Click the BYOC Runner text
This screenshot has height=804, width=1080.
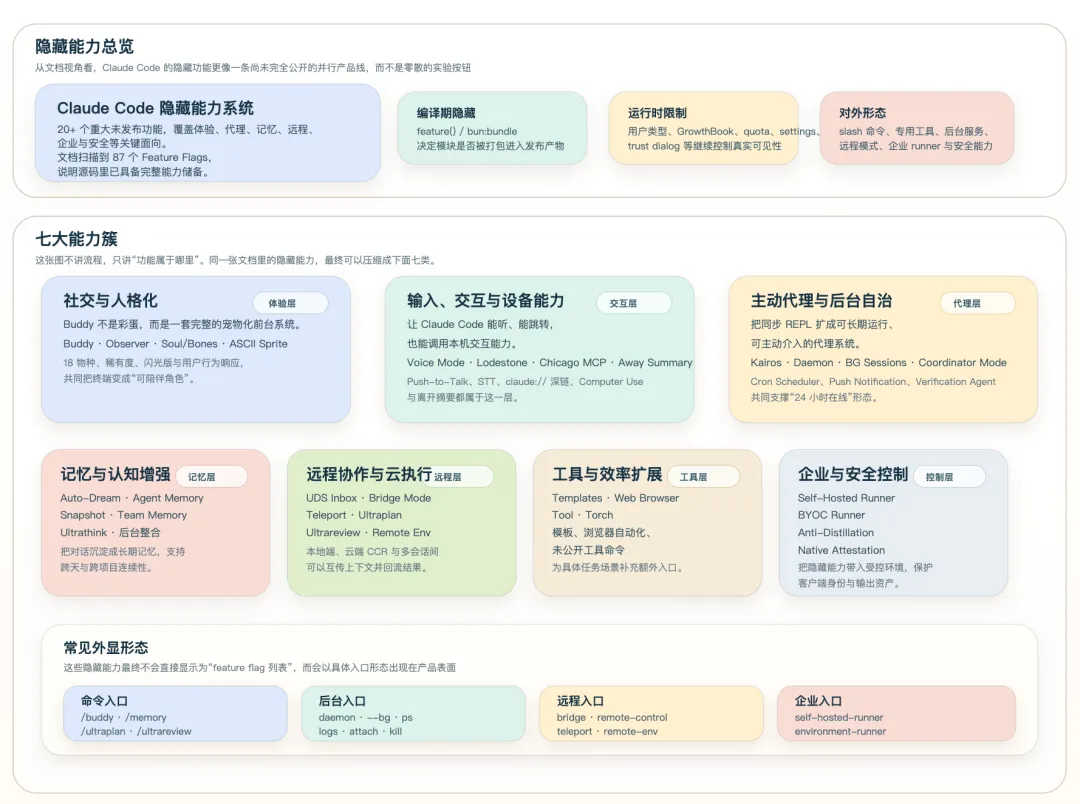[831, 515]
